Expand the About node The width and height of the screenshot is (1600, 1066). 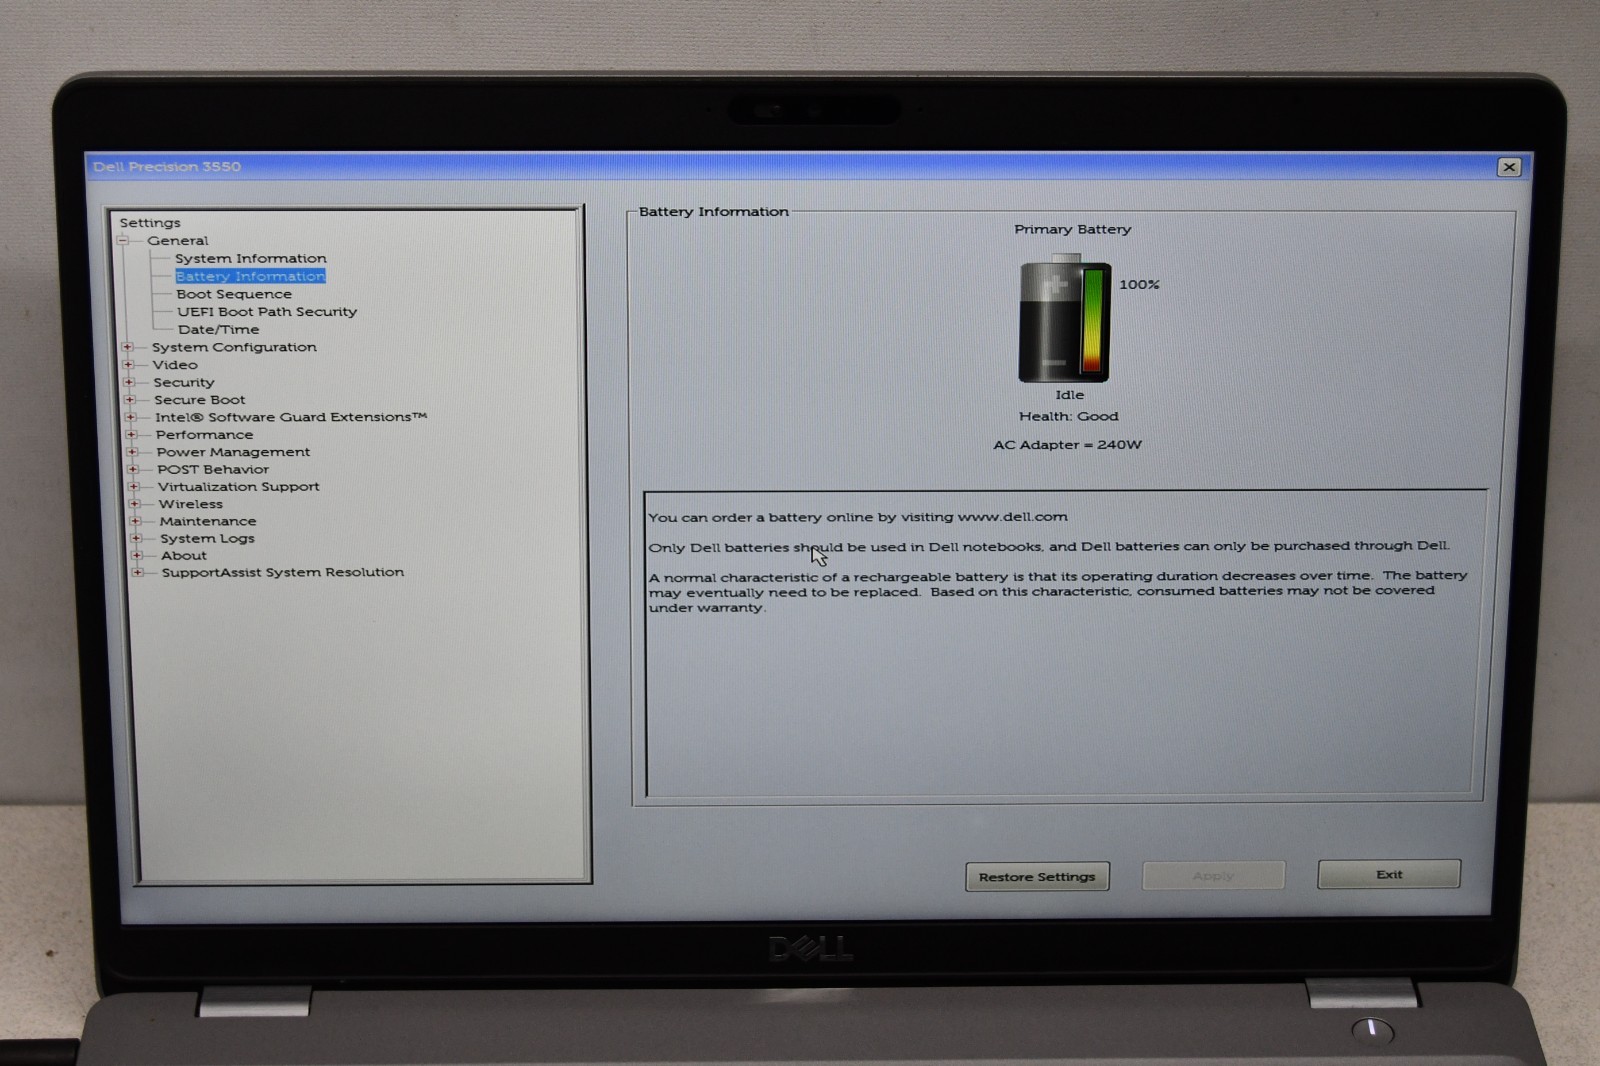[137, 555]
